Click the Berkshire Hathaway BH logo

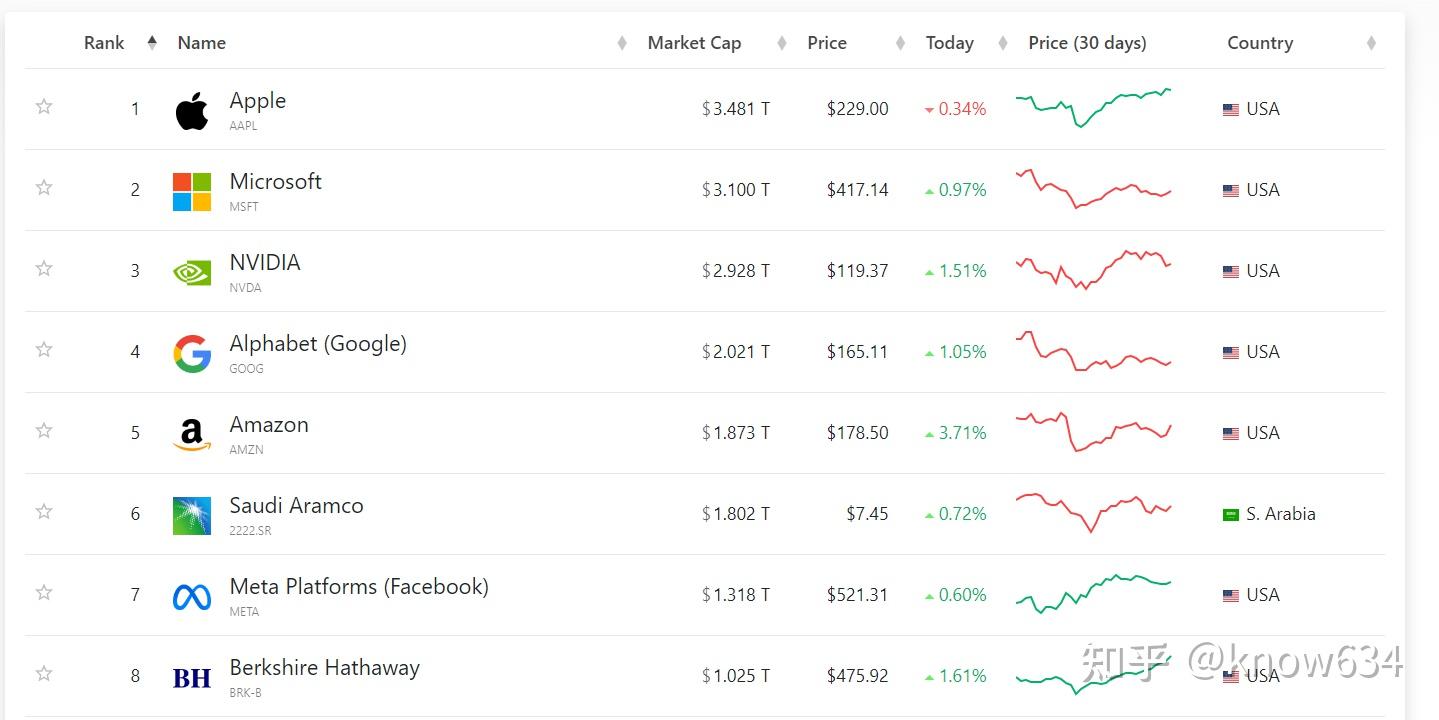coord(192,678)
